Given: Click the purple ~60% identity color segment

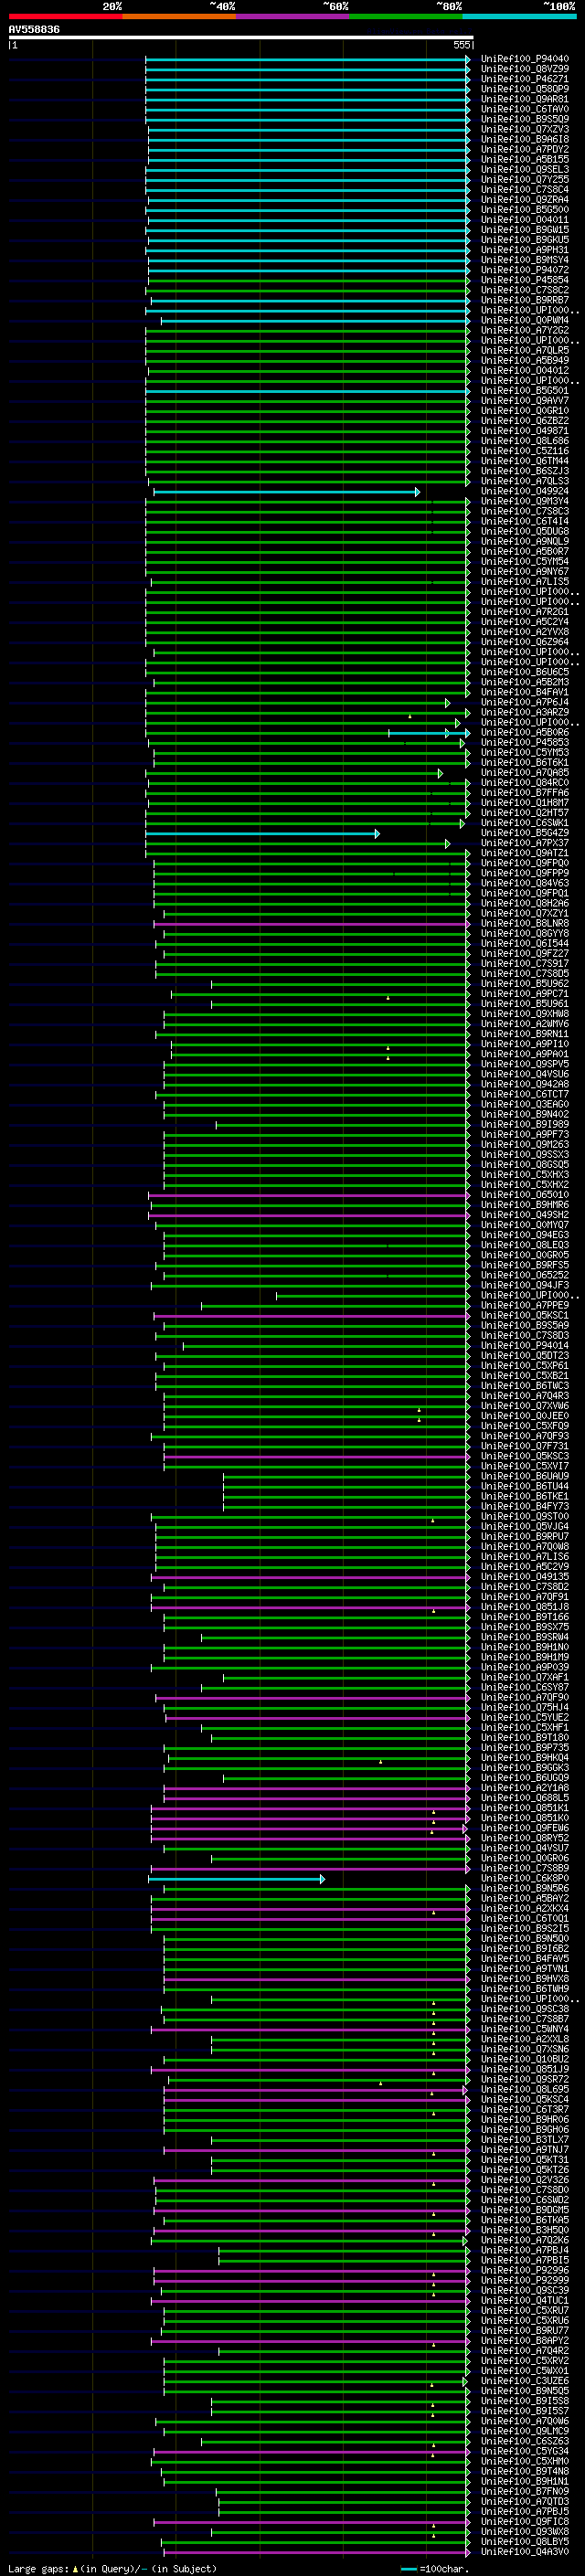Looking at the screenshot, I should [x=293, y=16].
